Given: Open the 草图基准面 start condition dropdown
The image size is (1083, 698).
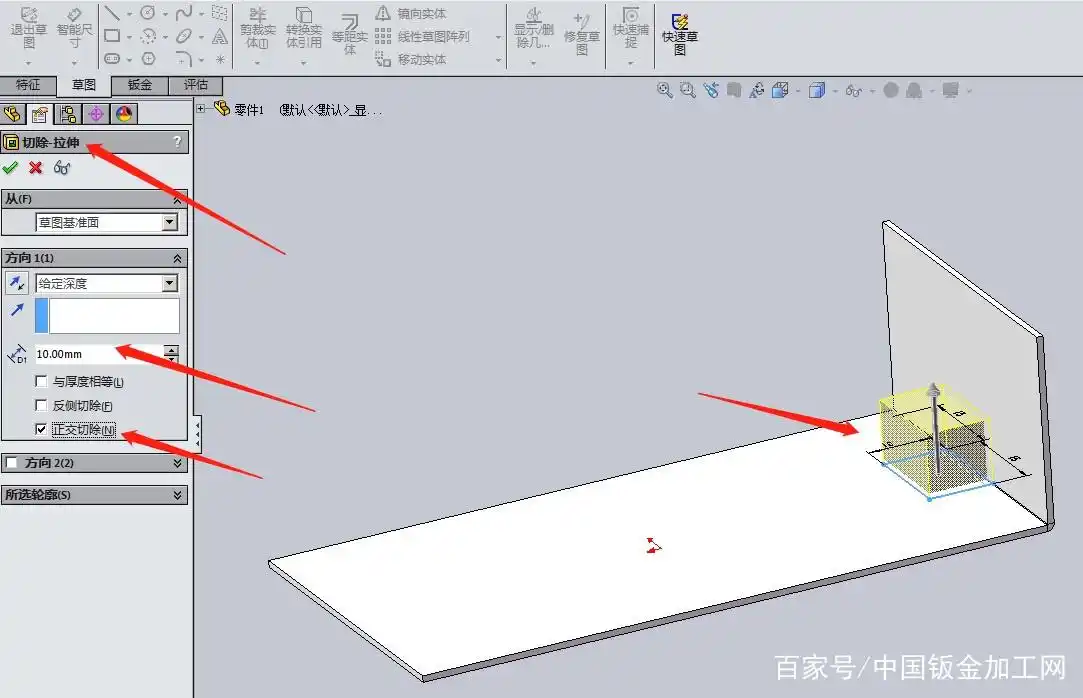Looking at the screenshot, I should coord(170,222).
